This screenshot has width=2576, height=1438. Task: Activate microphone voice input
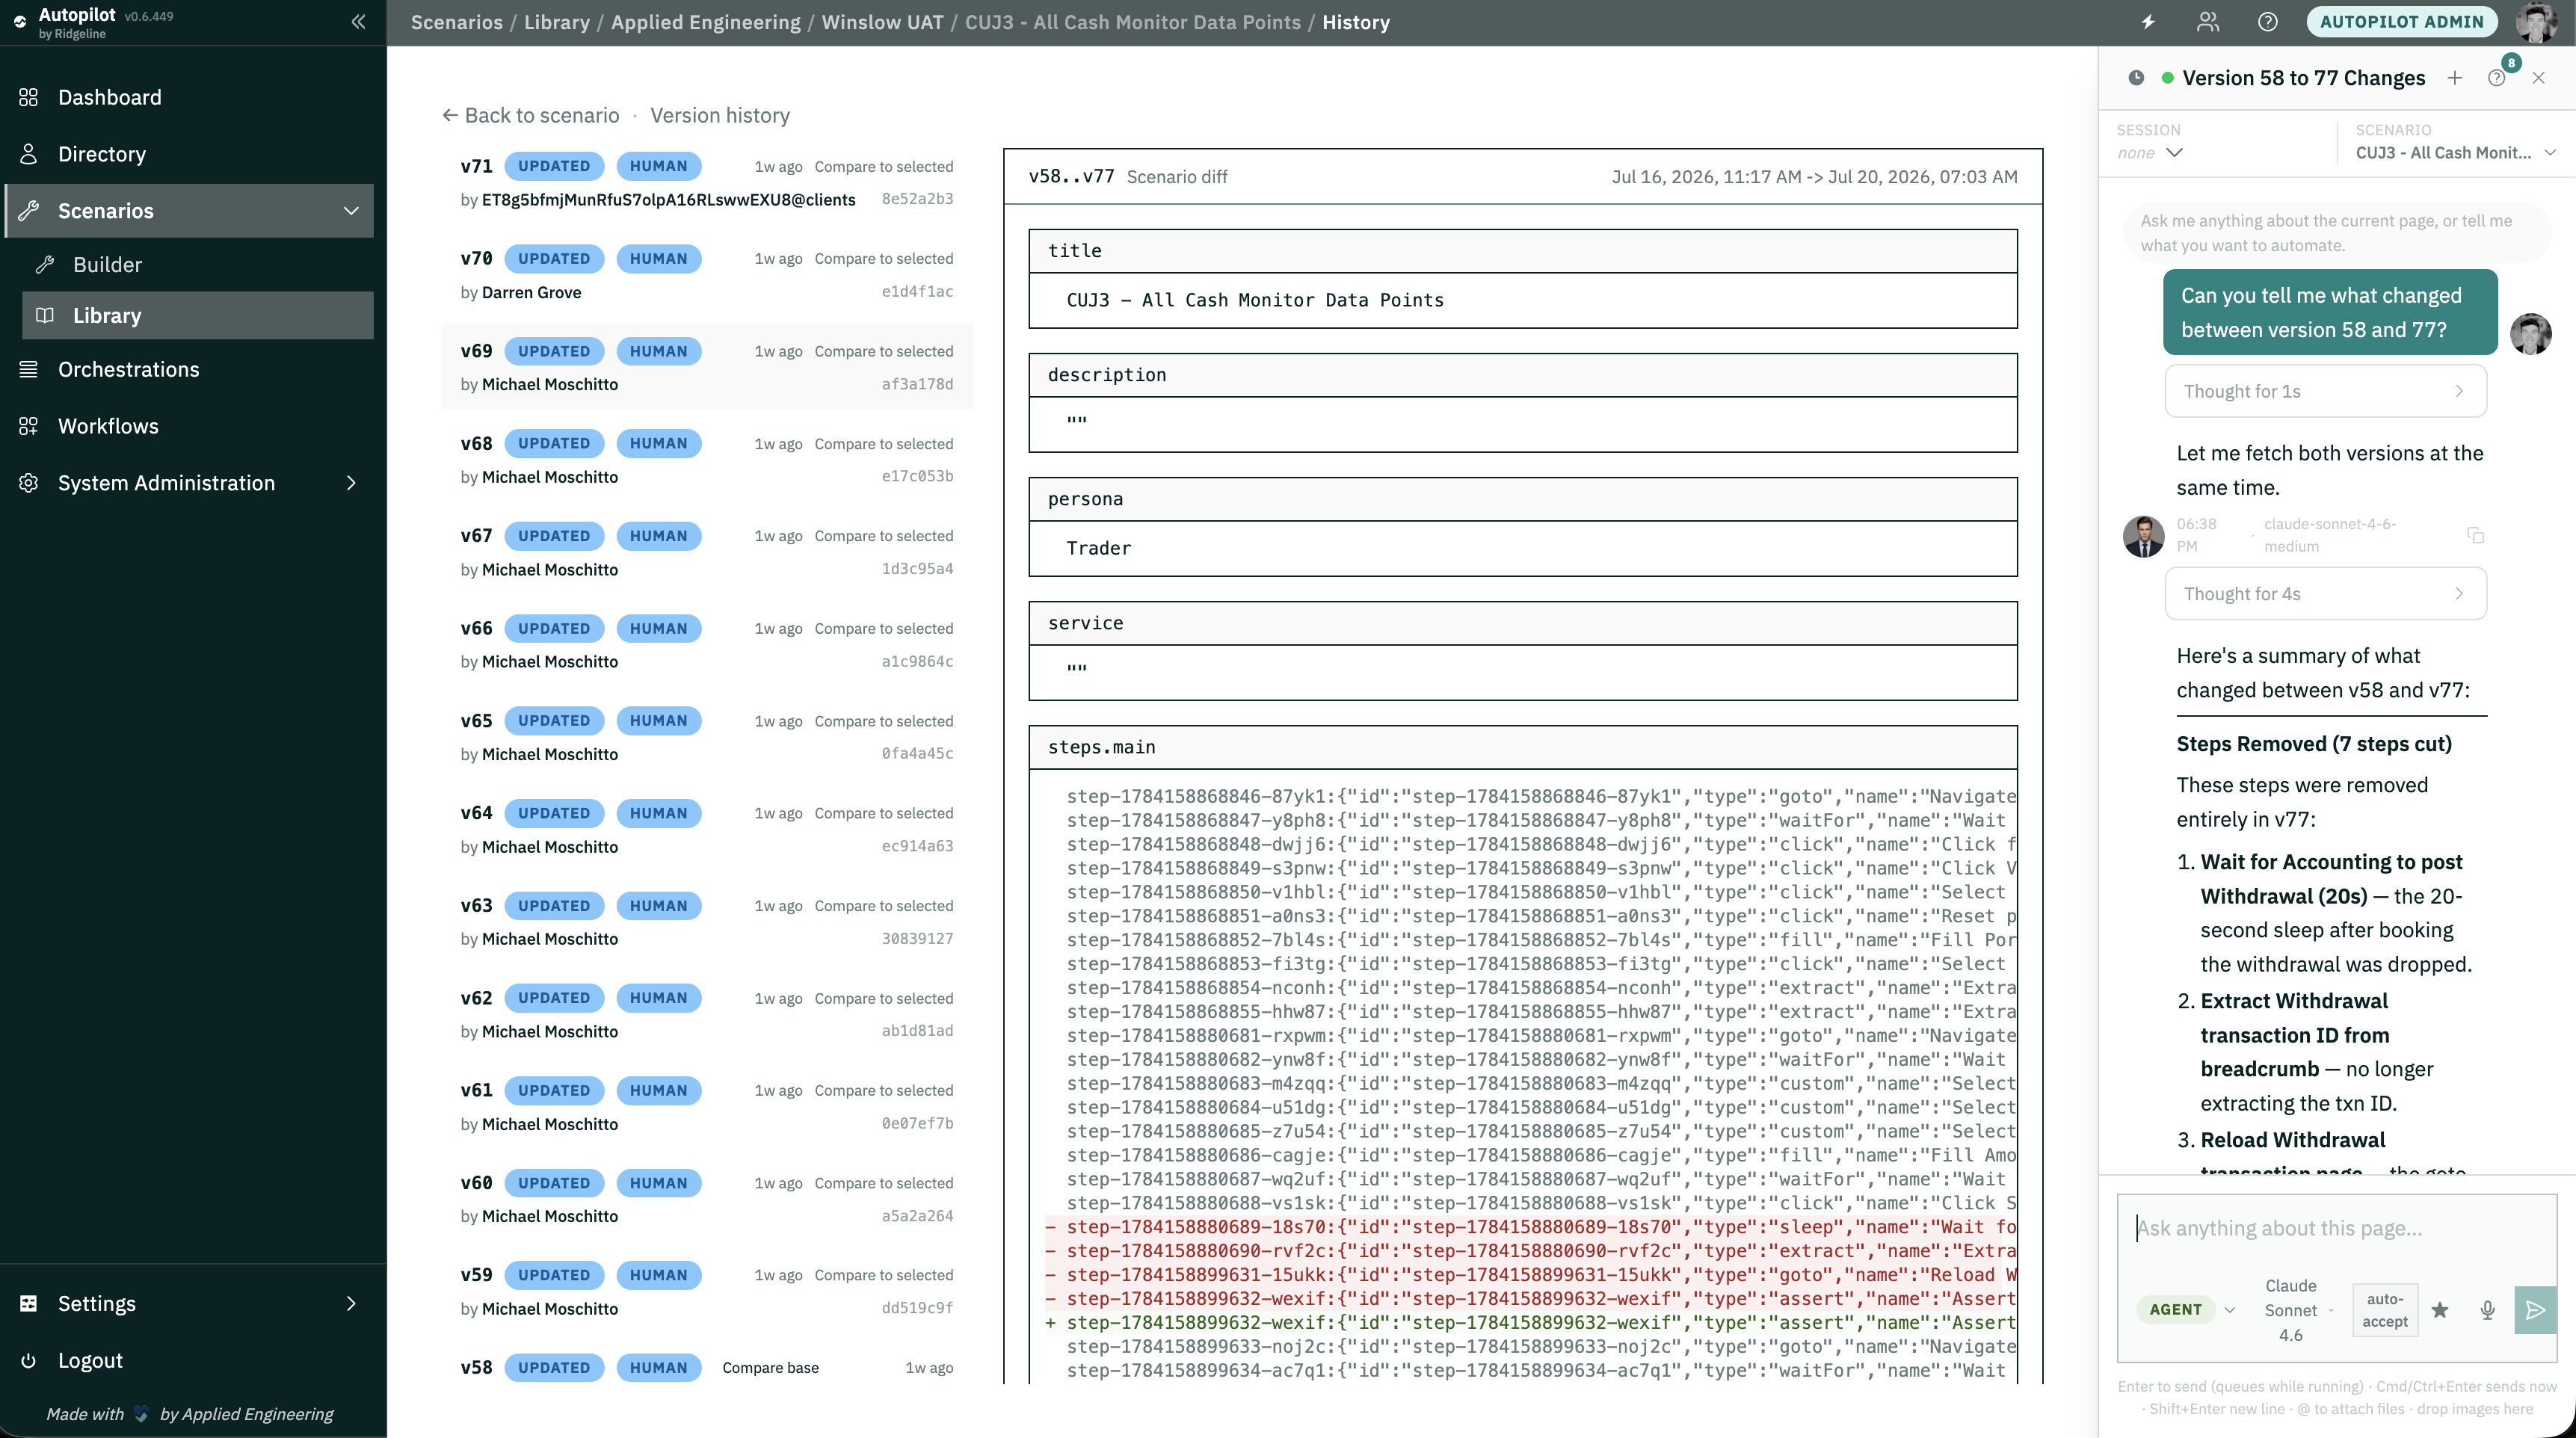(x=2488, y=1310)
